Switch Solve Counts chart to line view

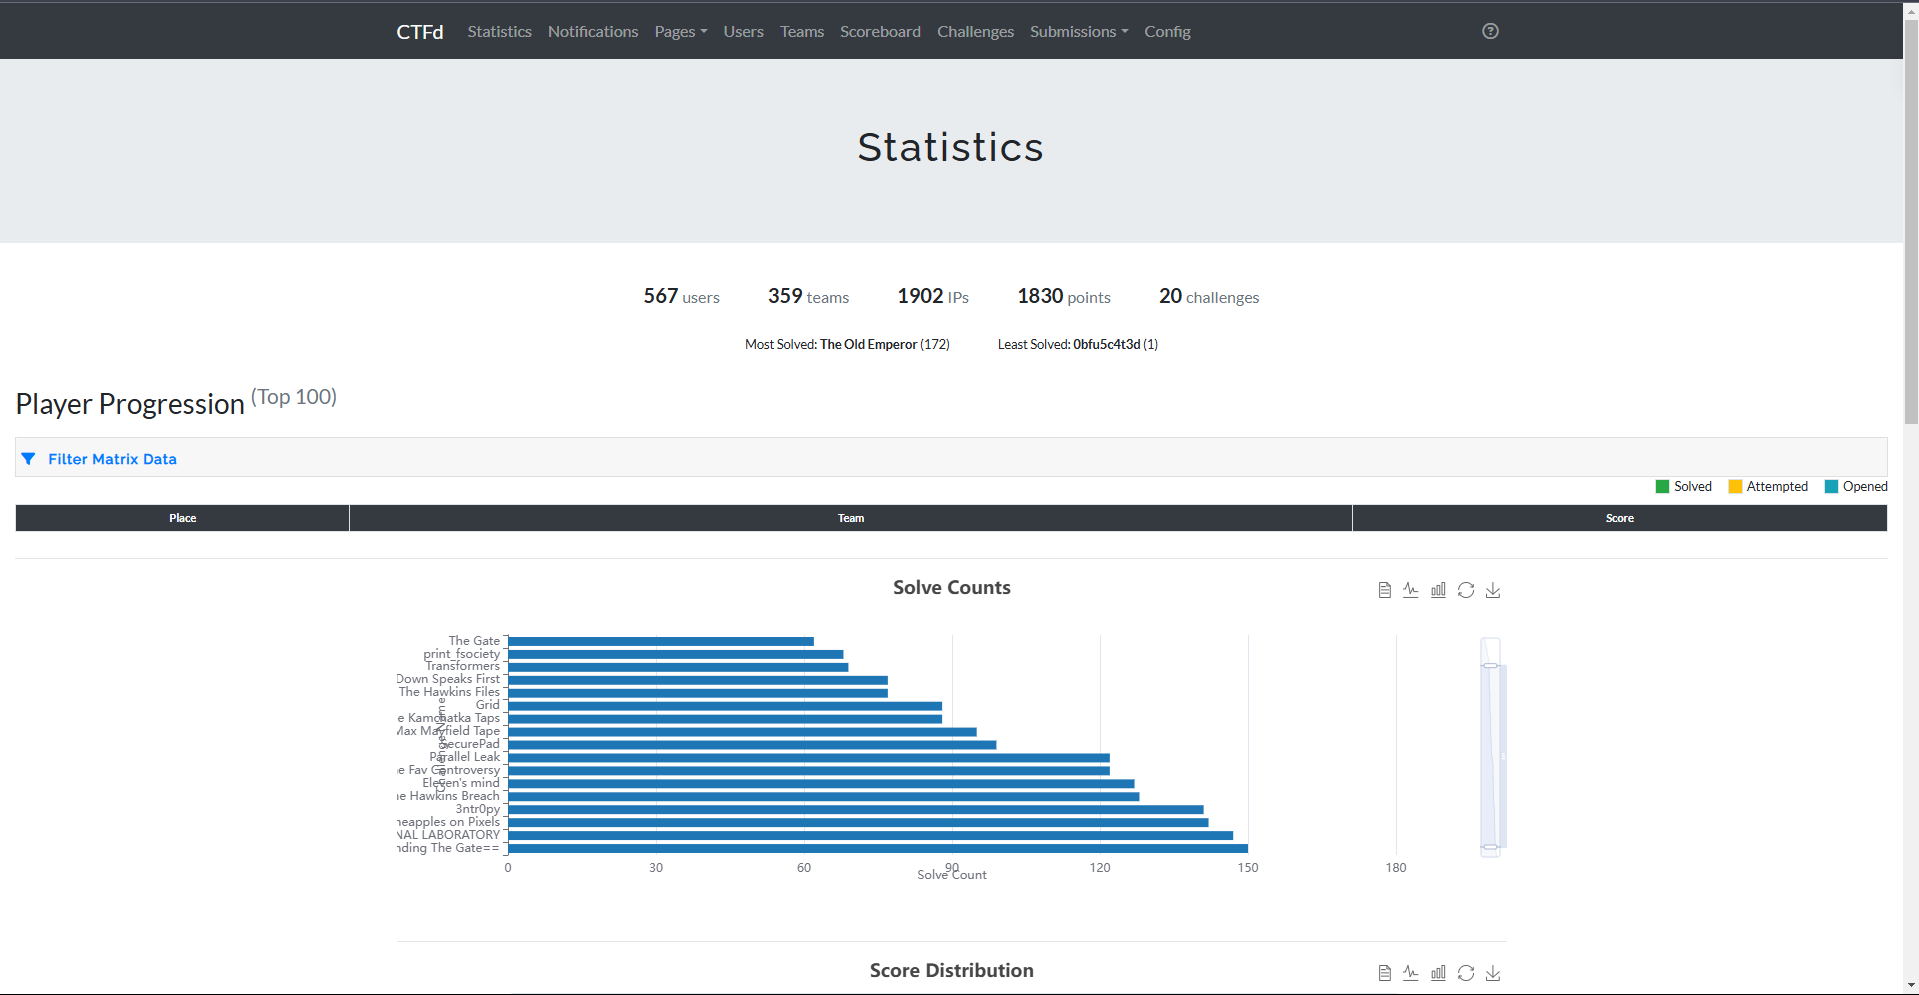1410,590
